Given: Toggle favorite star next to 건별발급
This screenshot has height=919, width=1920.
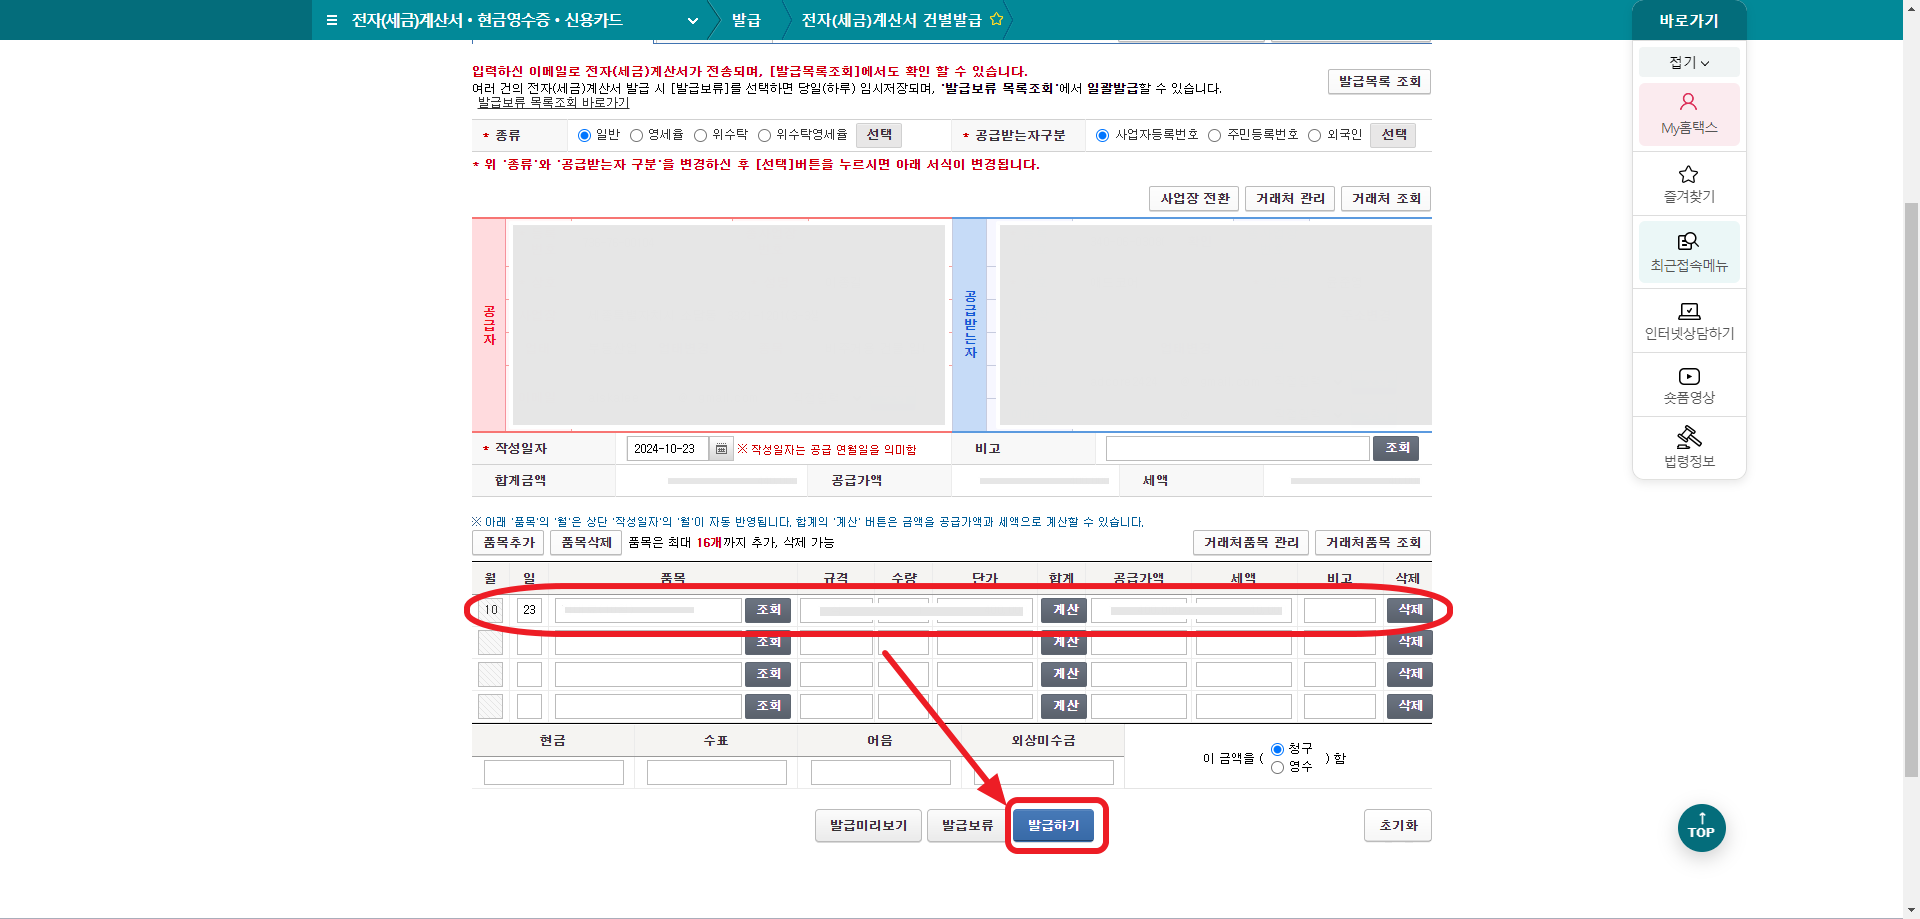Looking at the screenshot, I should (x=996, y=19).
